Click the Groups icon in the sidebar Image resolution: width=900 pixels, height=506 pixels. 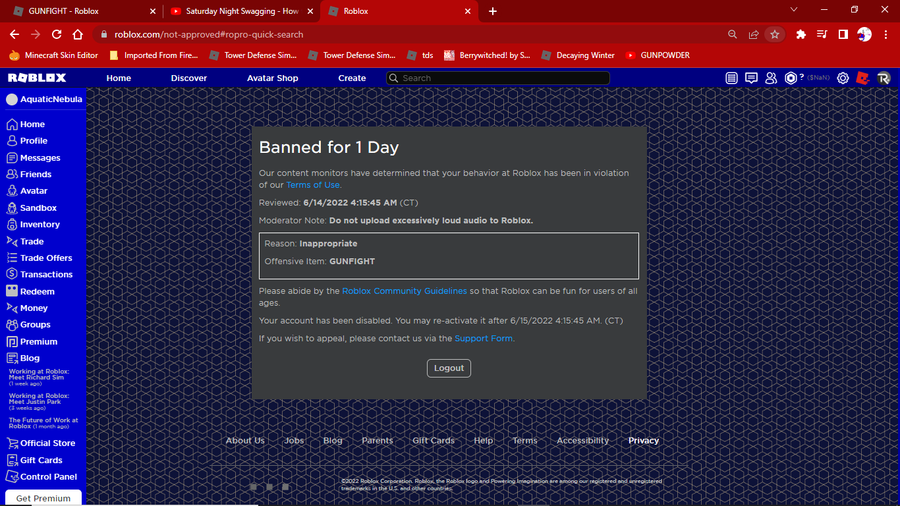click(x=12, y=325)
